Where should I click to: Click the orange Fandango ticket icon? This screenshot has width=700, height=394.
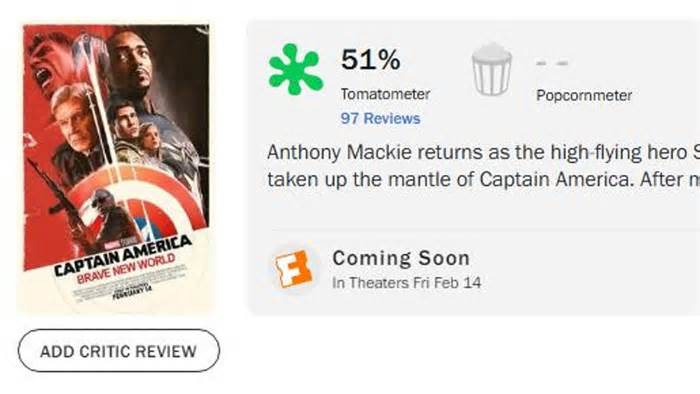[293, 269]
